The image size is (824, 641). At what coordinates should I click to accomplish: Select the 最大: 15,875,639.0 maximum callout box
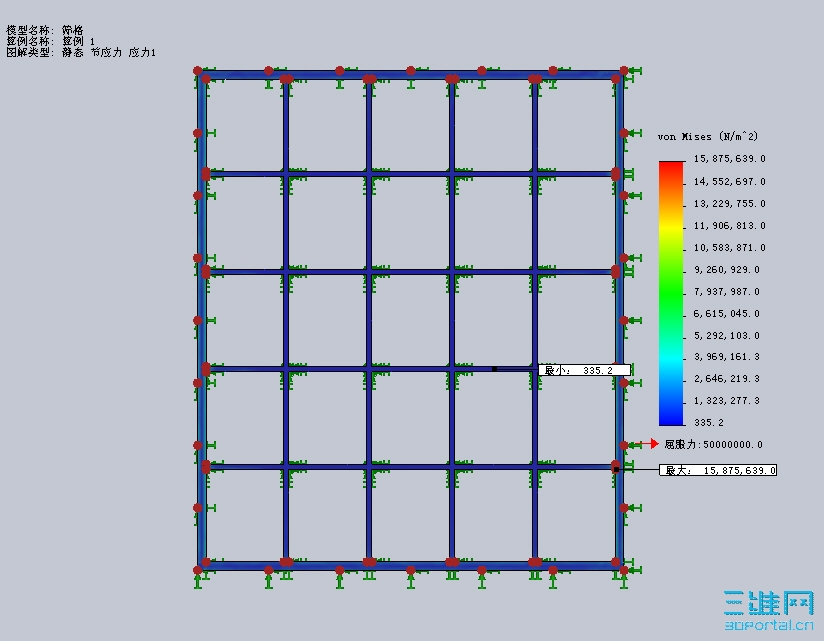718,470
